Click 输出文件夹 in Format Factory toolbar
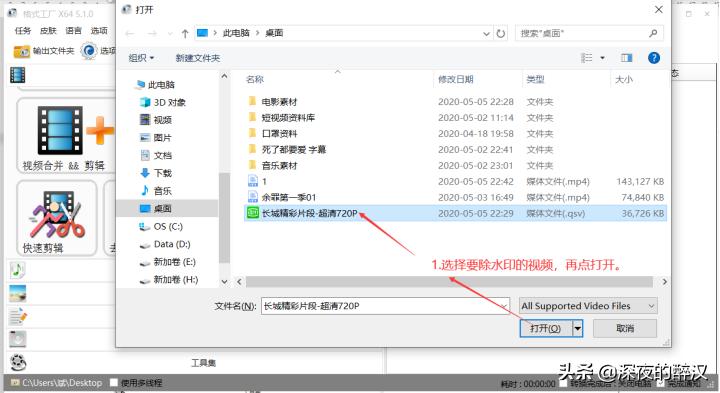This screenshot has height=393, width=720. [x=44, y=51]
